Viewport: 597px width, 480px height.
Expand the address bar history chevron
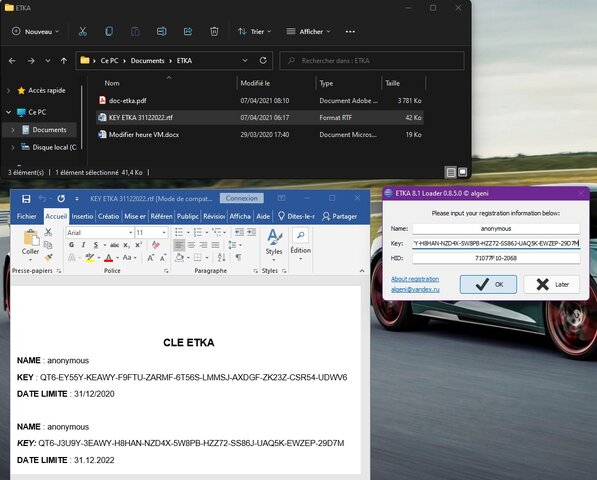pos(245,61)
